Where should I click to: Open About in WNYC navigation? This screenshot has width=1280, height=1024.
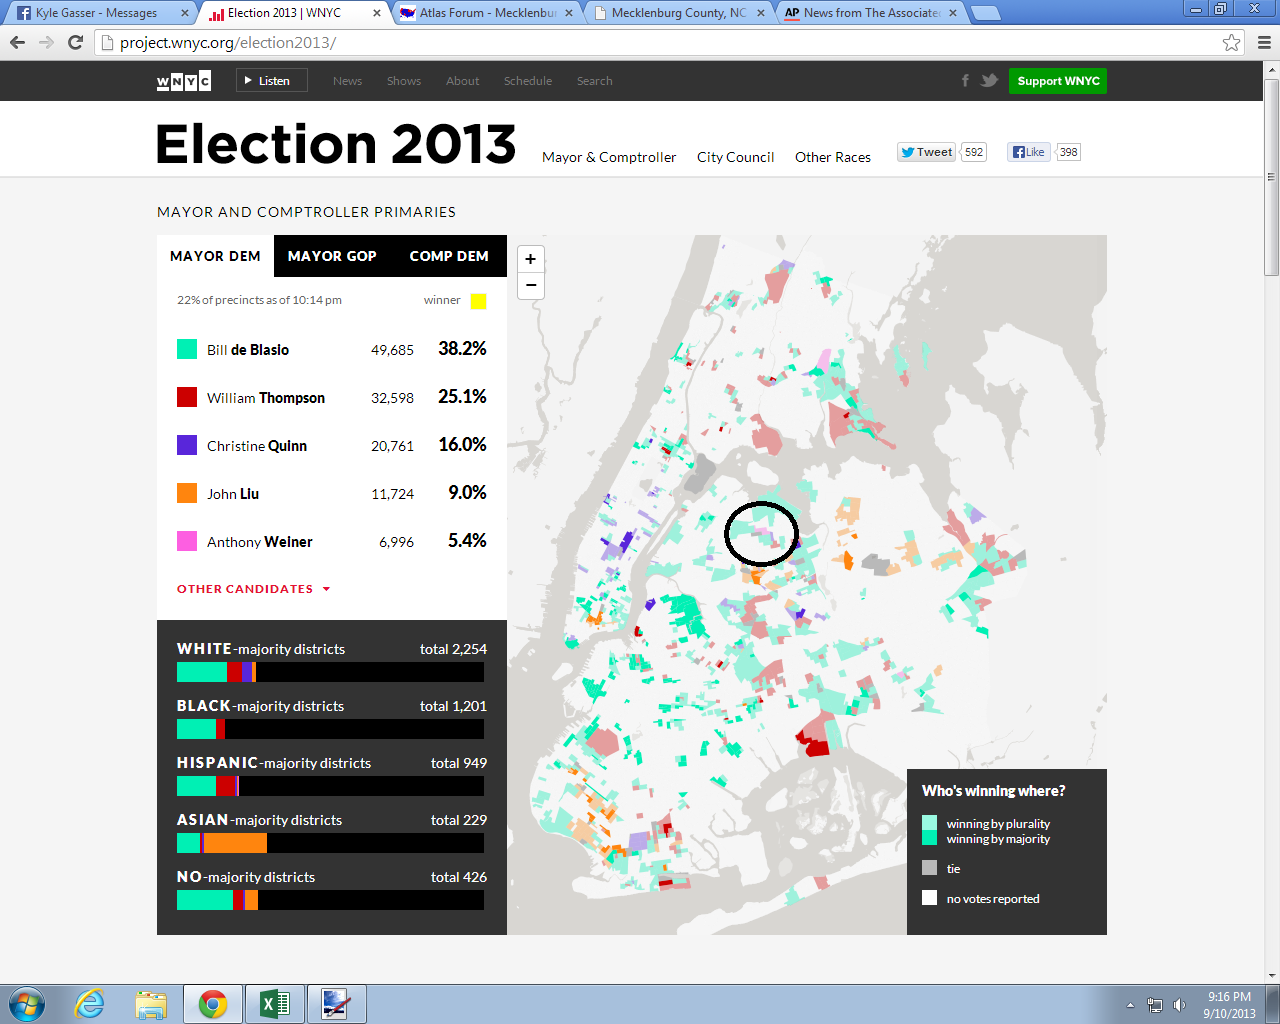coord(462,81)
